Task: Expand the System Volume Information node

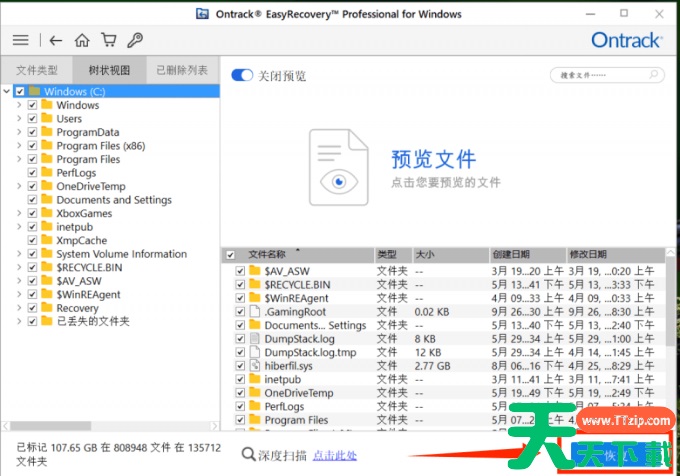Action: click(19, 253)
